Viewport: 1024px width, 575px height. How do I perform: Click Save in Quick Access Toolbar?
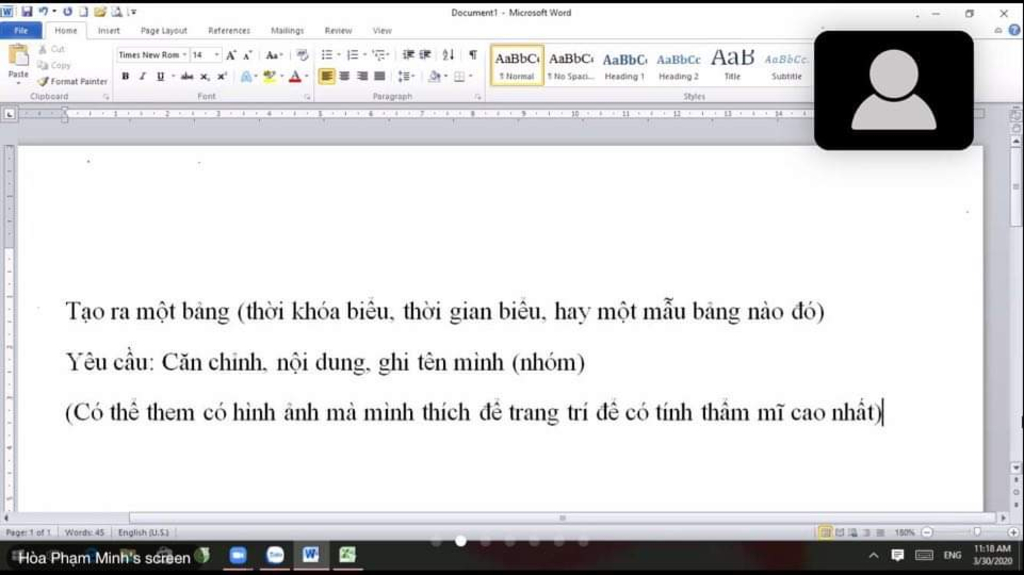click(x=27, y=12)
